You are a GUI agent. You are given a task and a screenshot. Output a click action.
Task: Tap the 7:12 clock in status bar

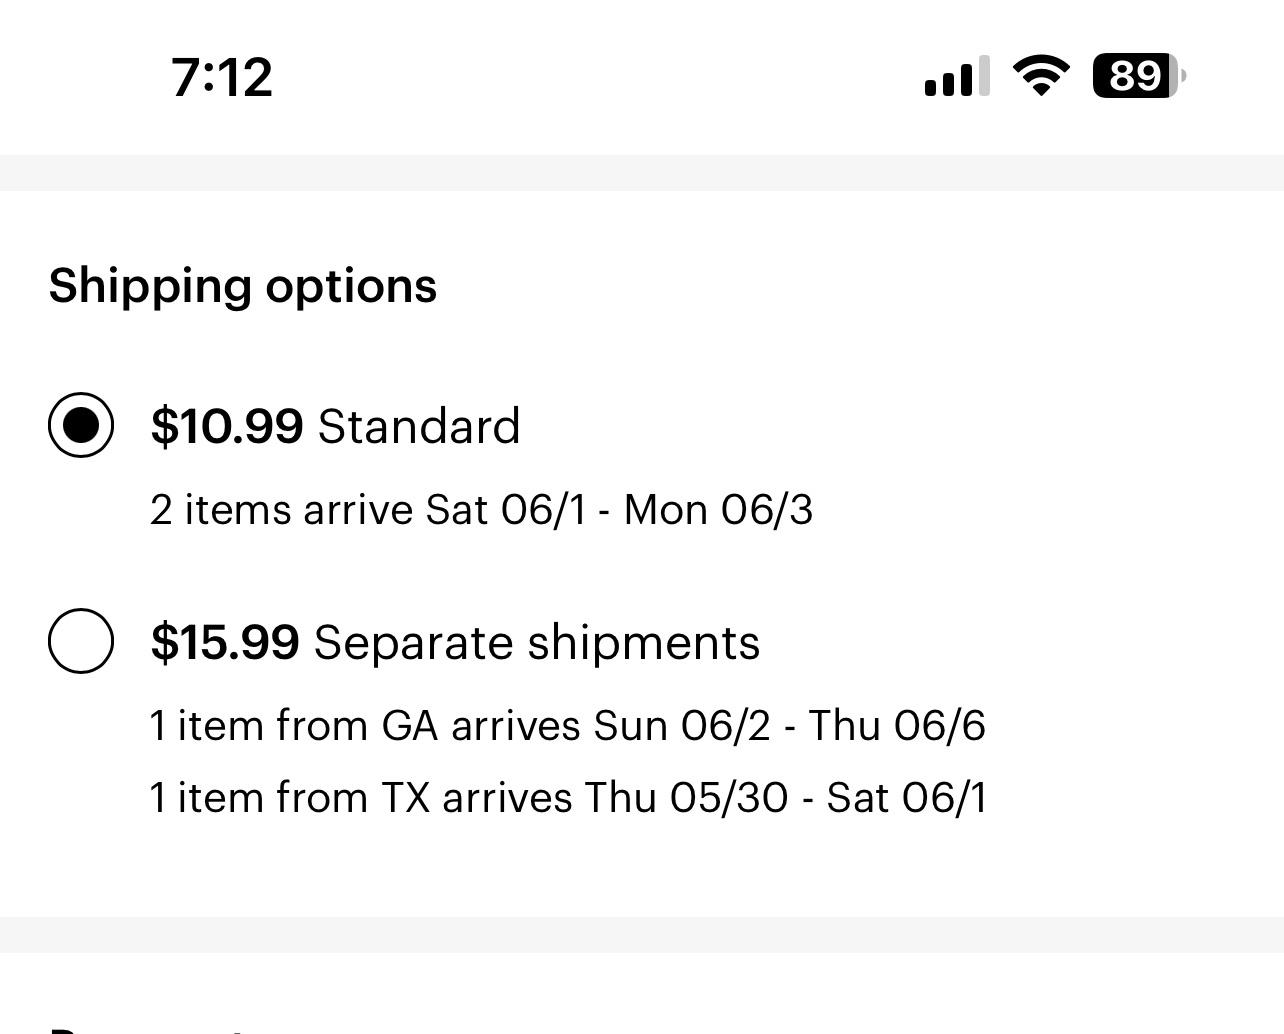click(x=221, y=77)
